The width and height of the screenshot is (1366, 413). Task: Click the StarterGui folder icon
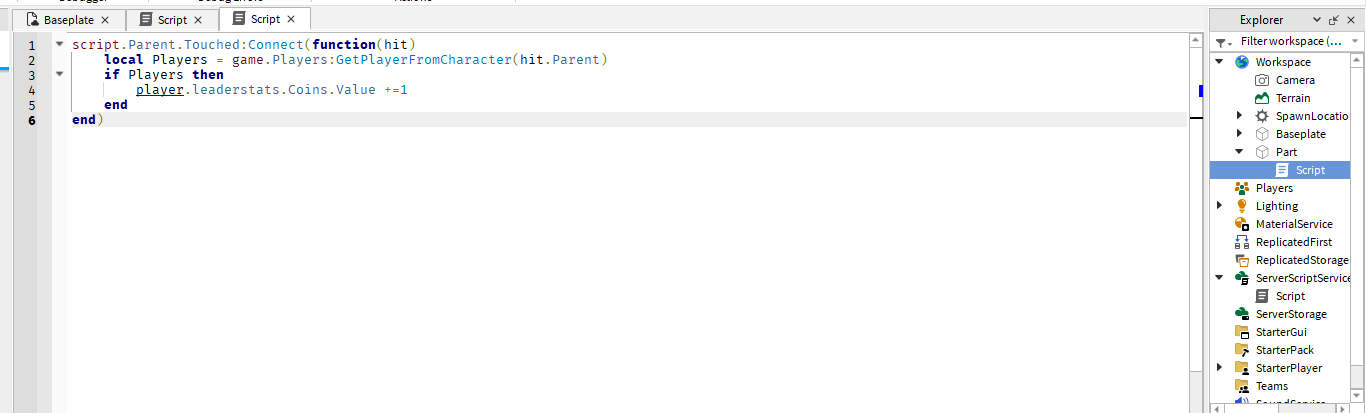click(1242, 332)
